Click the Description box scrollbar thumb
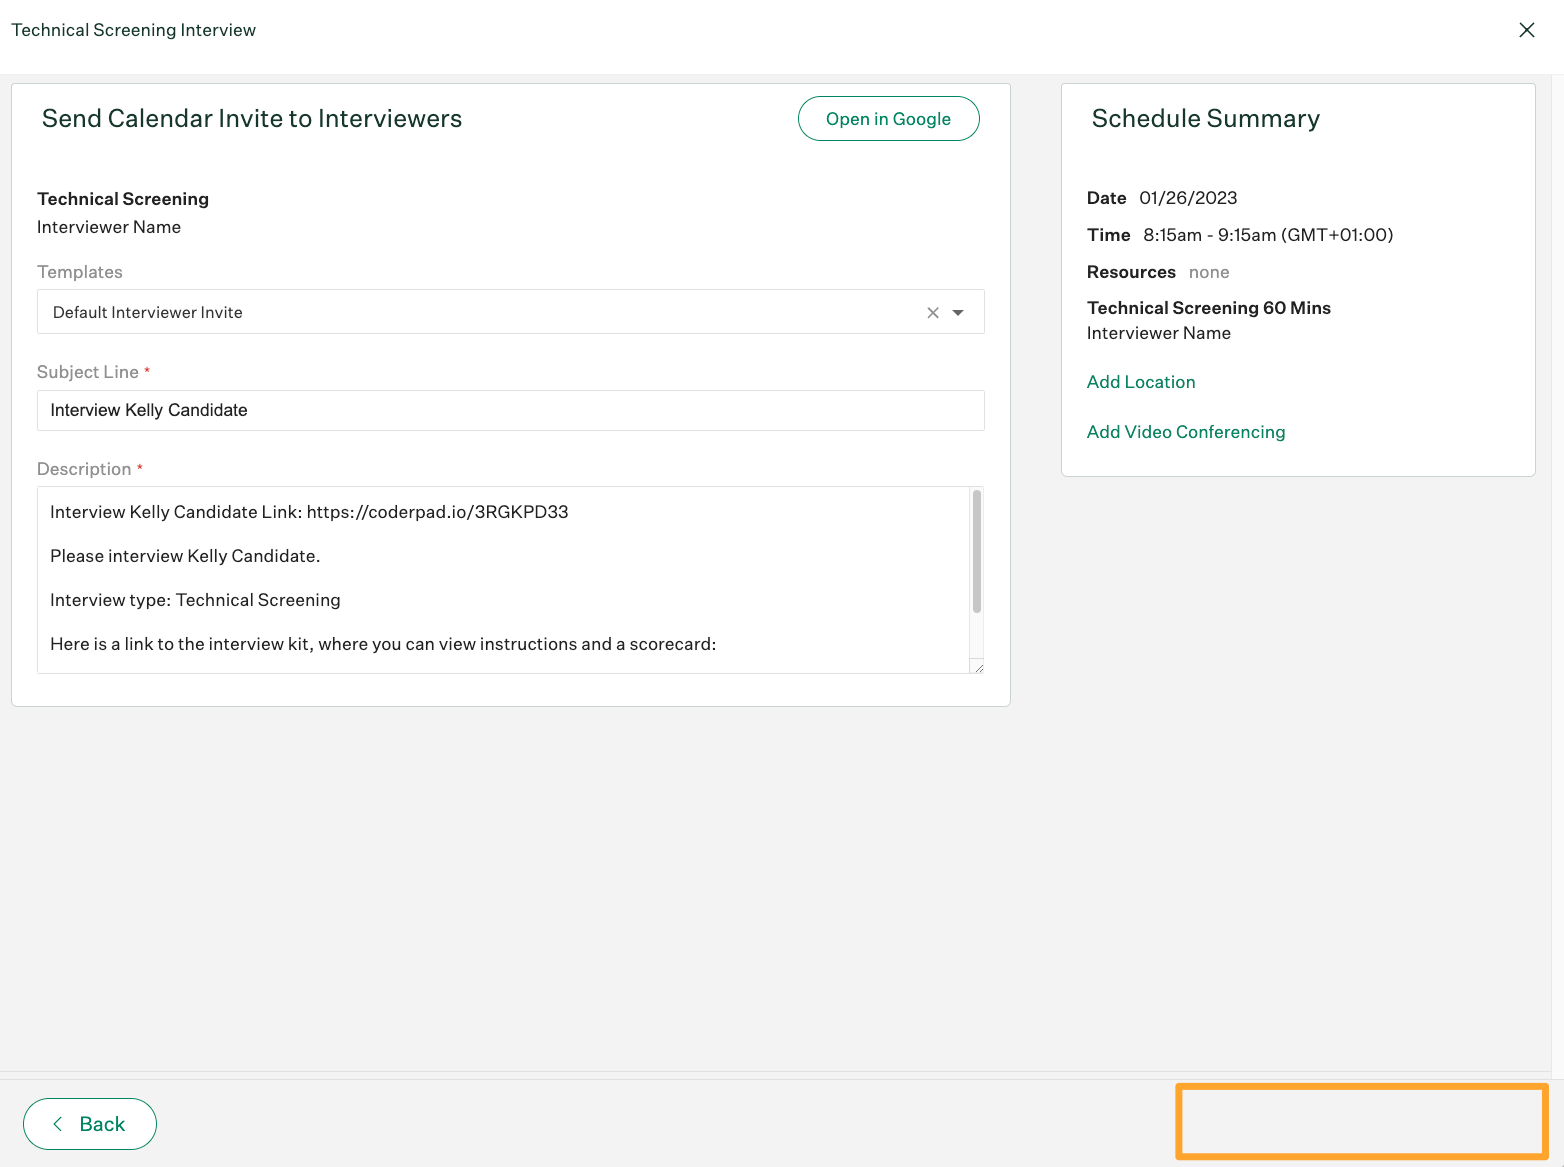 (x=977, y=551)
